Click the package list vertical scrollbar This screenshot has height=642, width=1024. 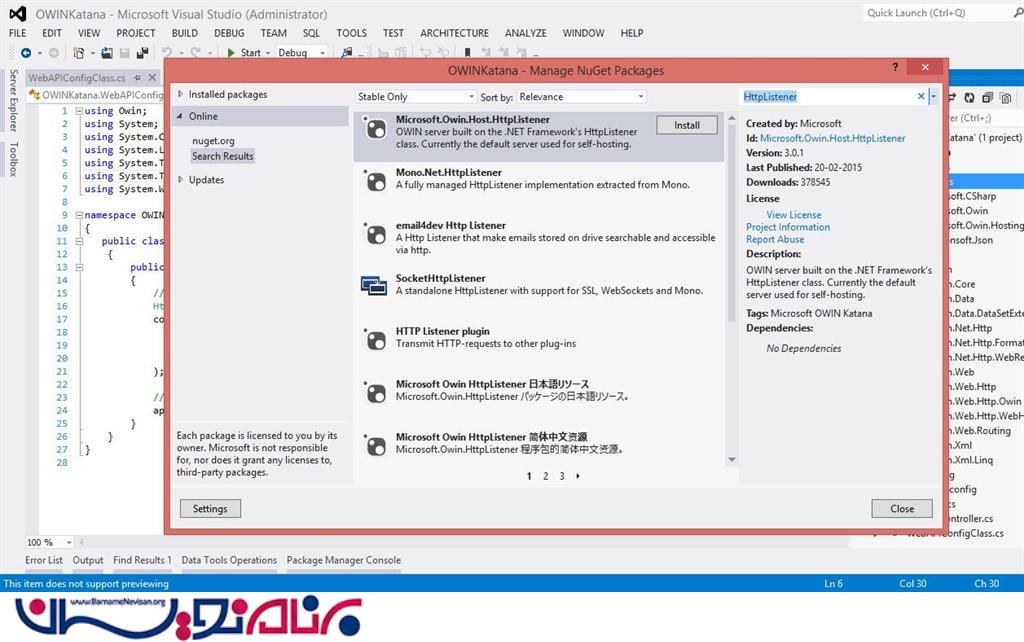pos(732,300)
